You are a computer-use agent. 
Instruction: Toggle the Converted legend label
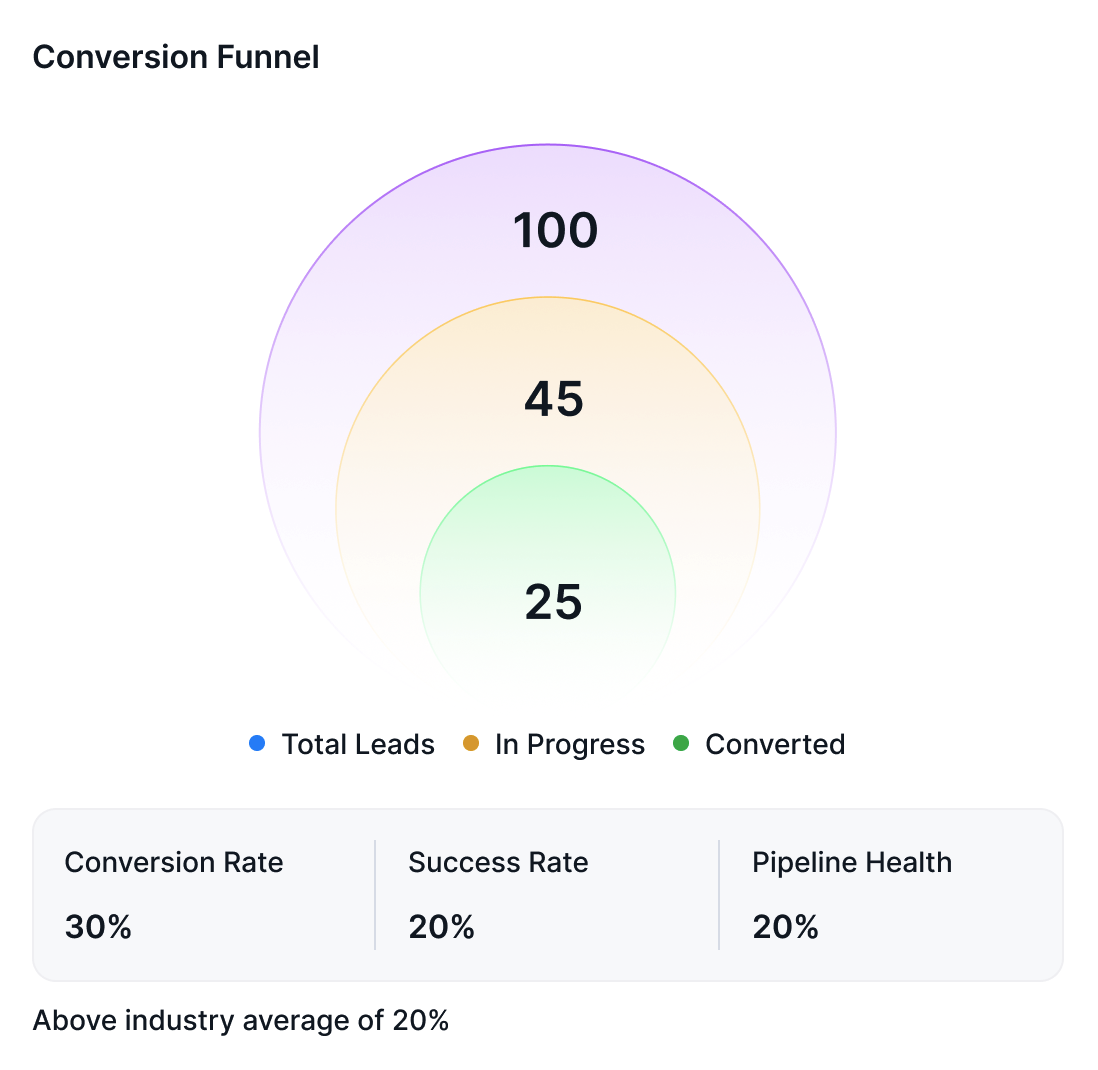(x=775, y=745)
